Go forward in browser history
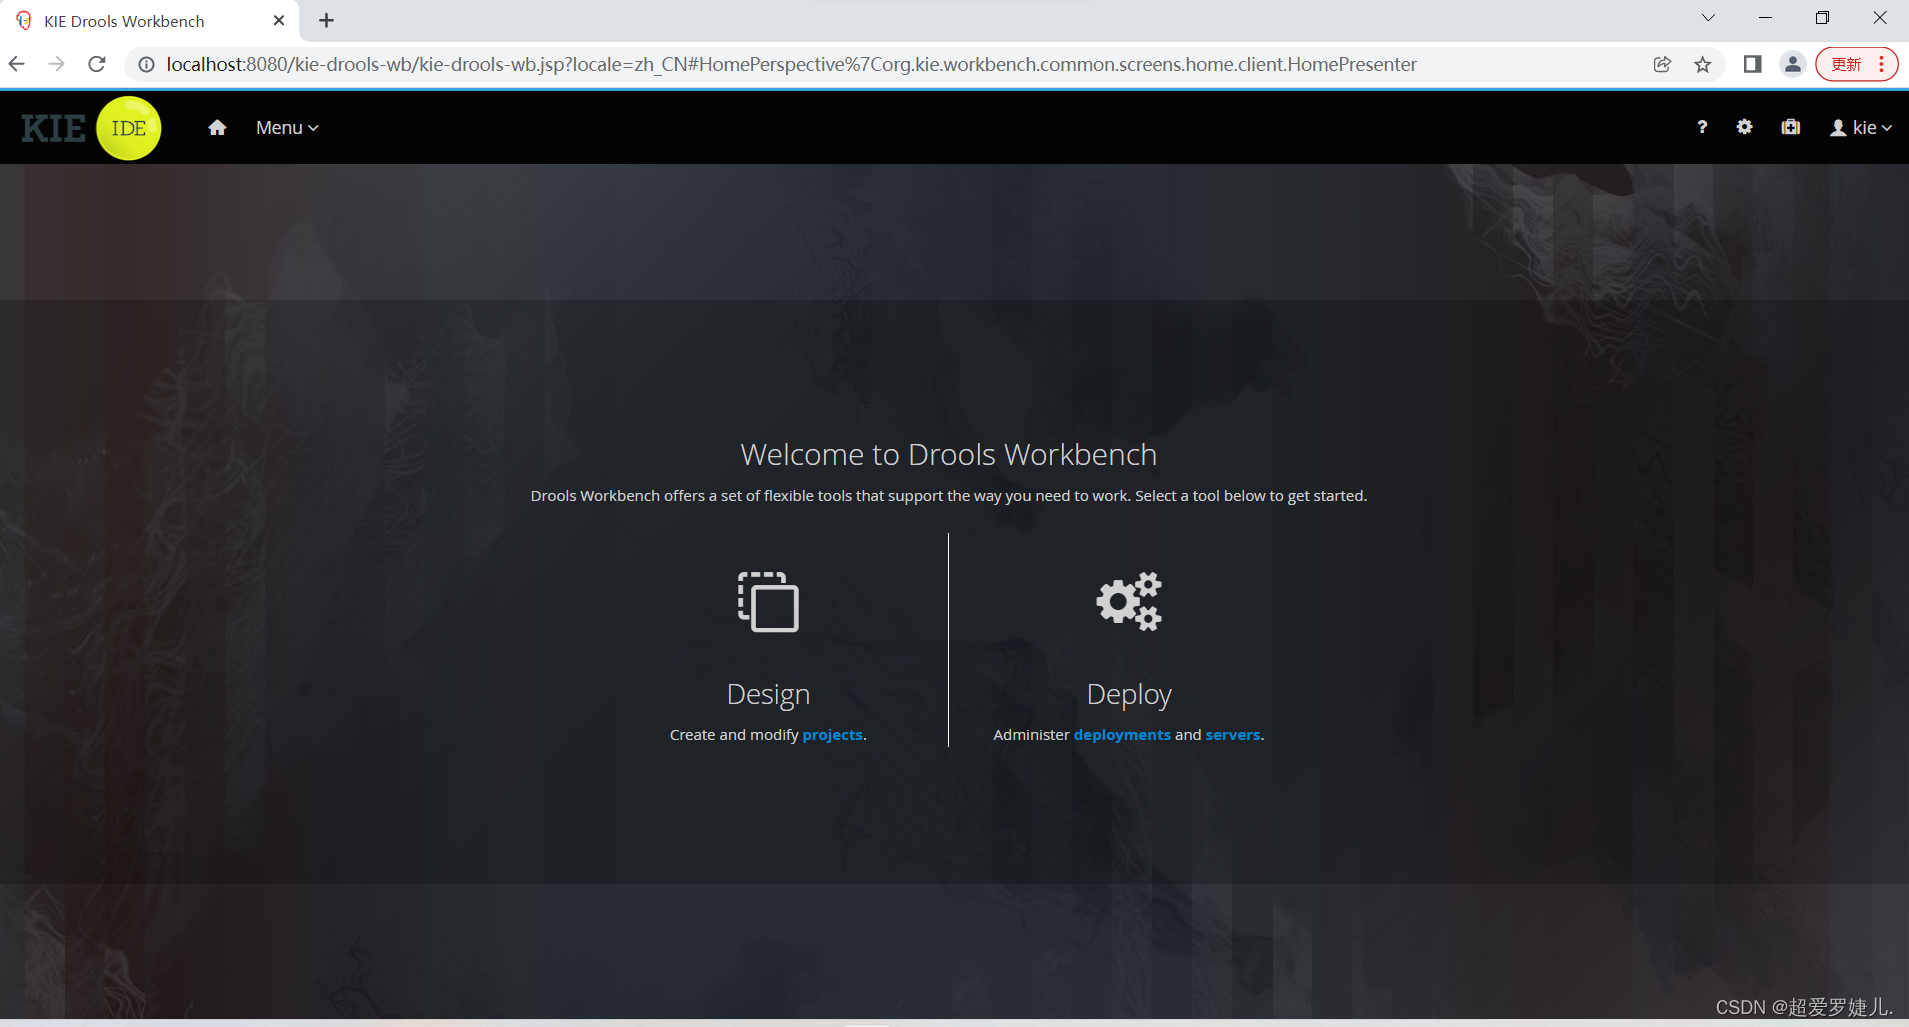Screen dimensions: 1909x1027 [57, 64]
